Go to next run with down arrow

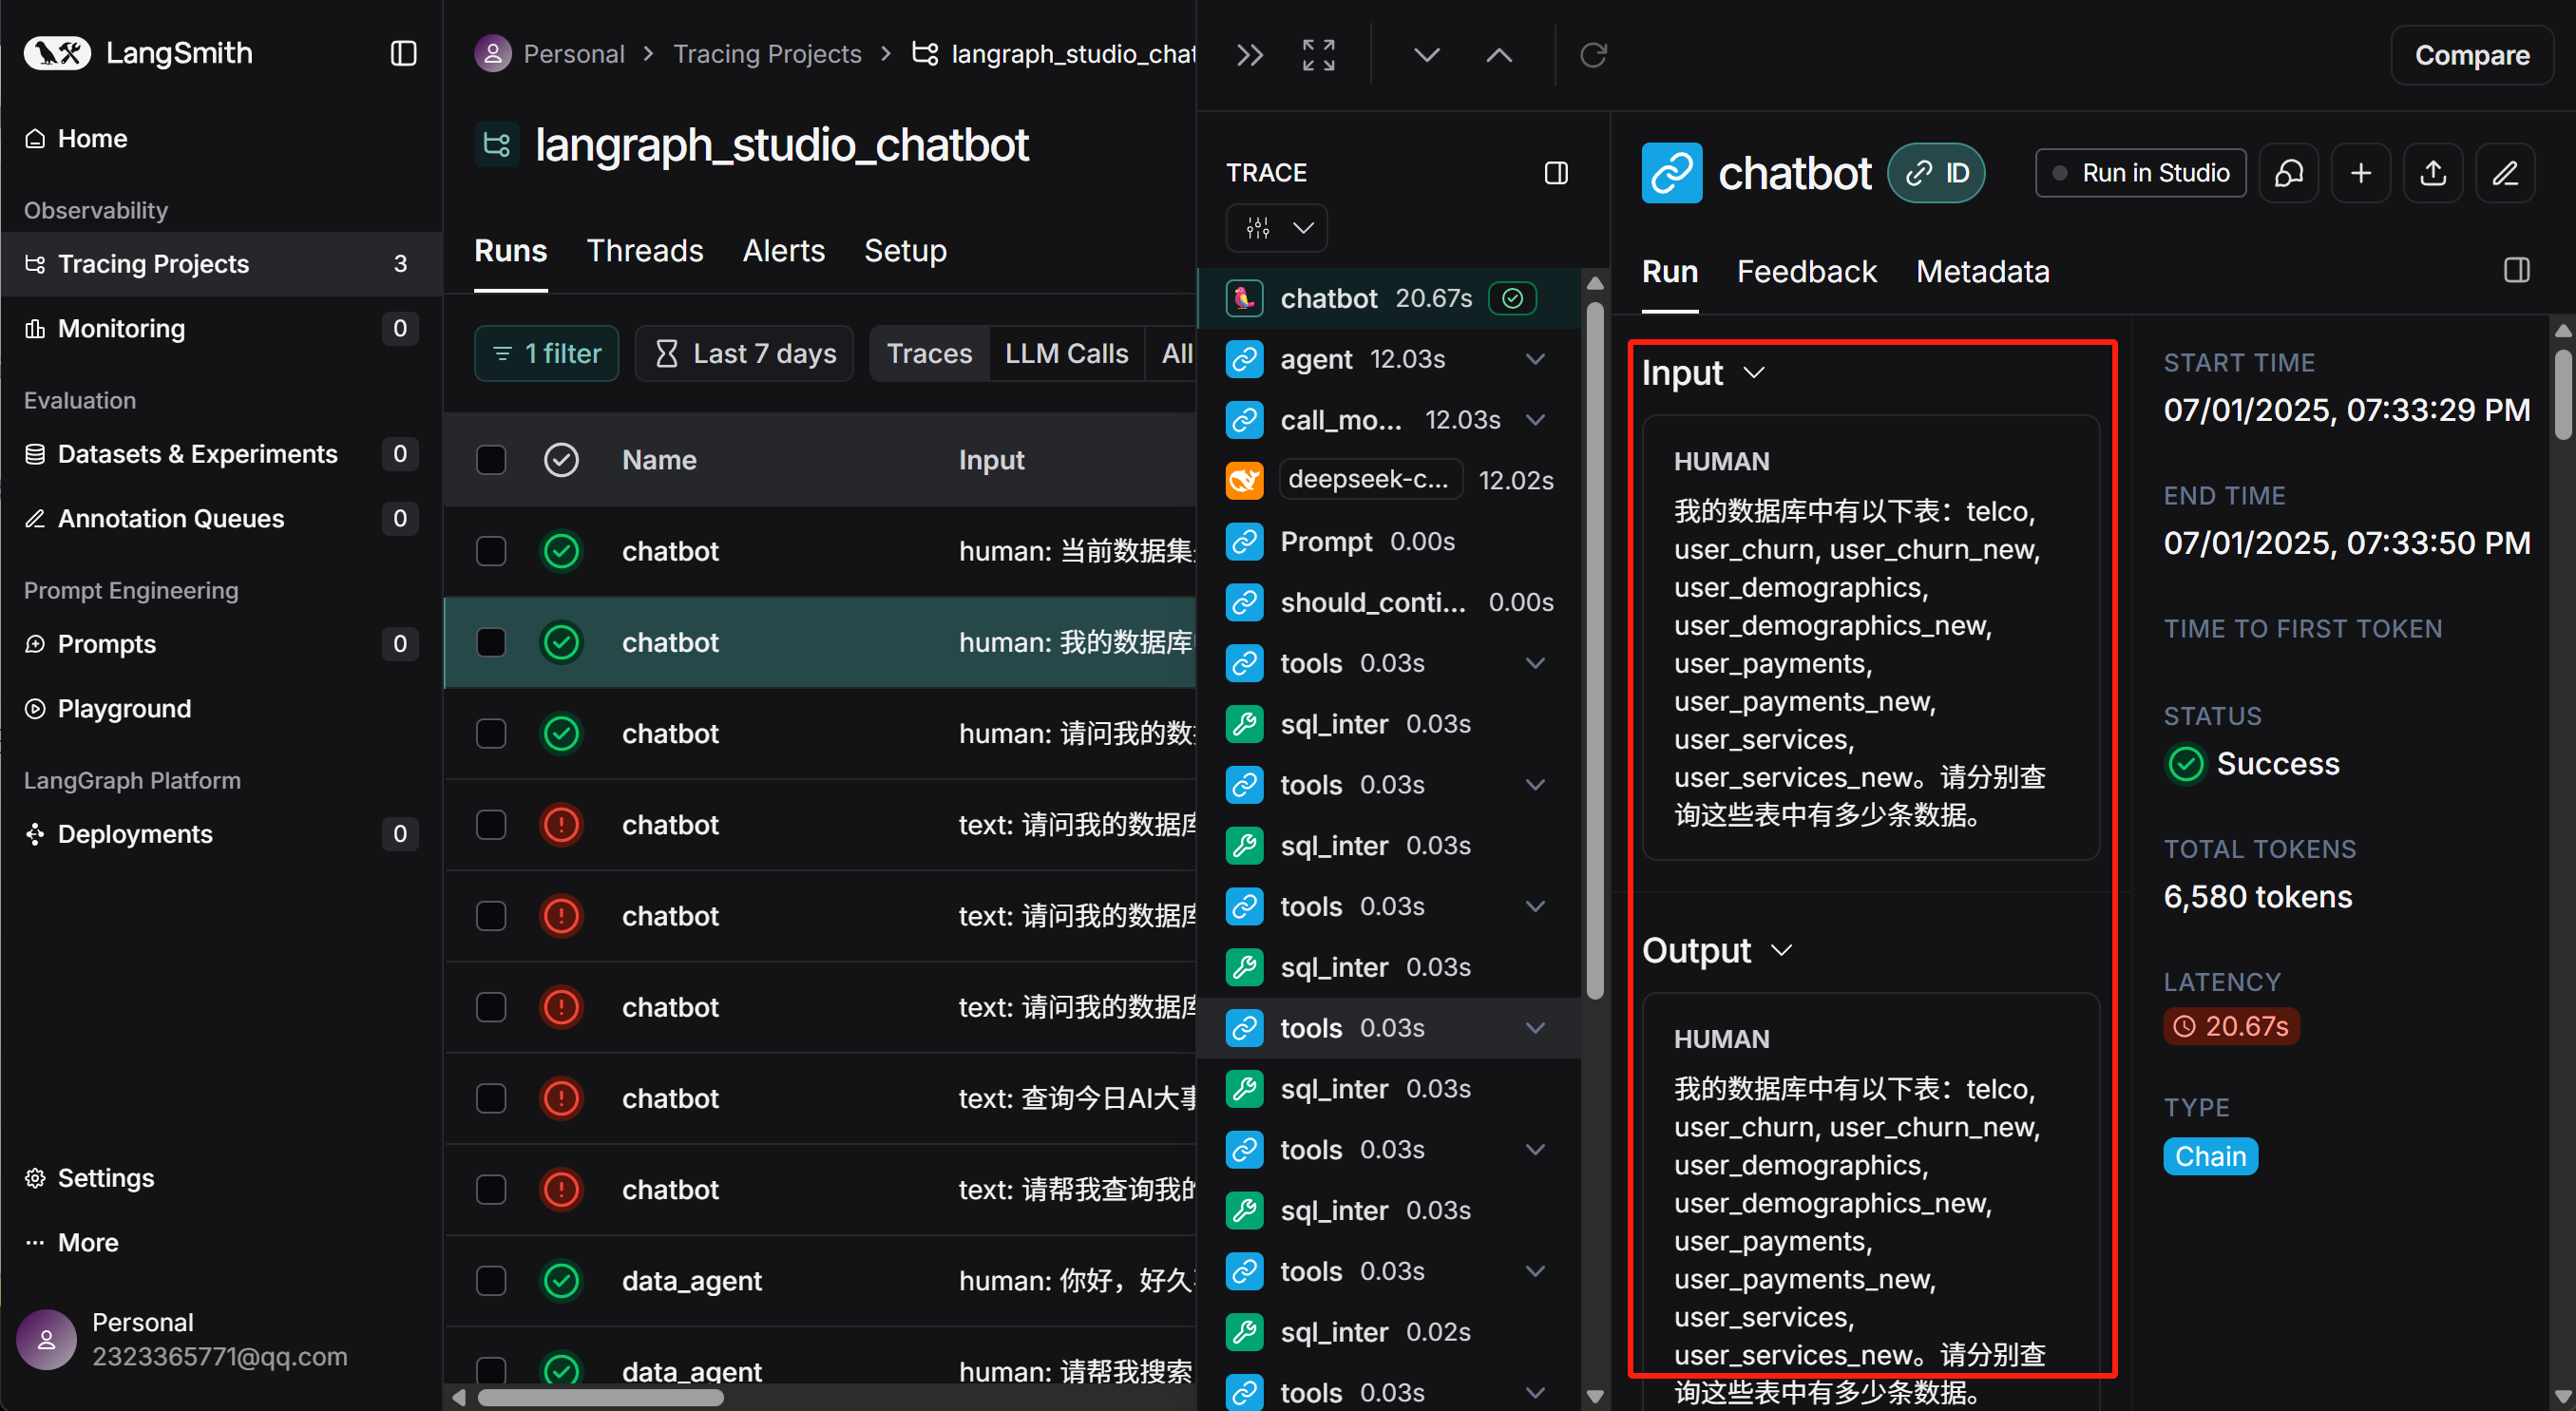click(x=1427, y=55)
